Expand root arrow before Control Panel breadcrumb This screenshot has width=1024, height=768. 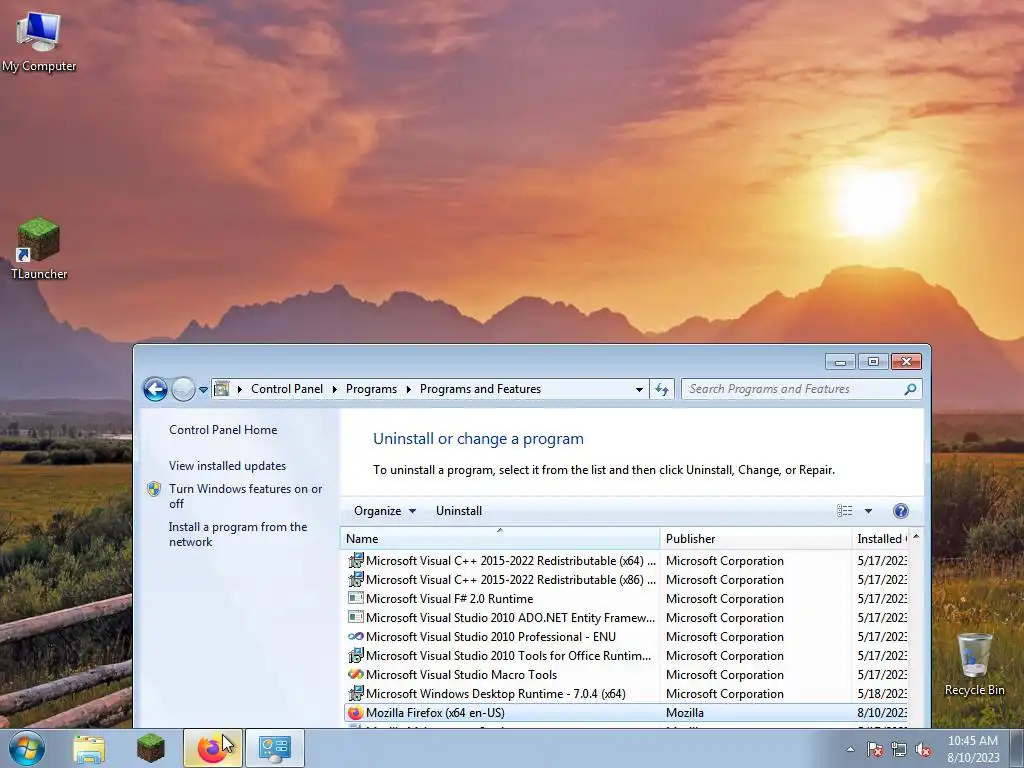(x=240, y=389)
